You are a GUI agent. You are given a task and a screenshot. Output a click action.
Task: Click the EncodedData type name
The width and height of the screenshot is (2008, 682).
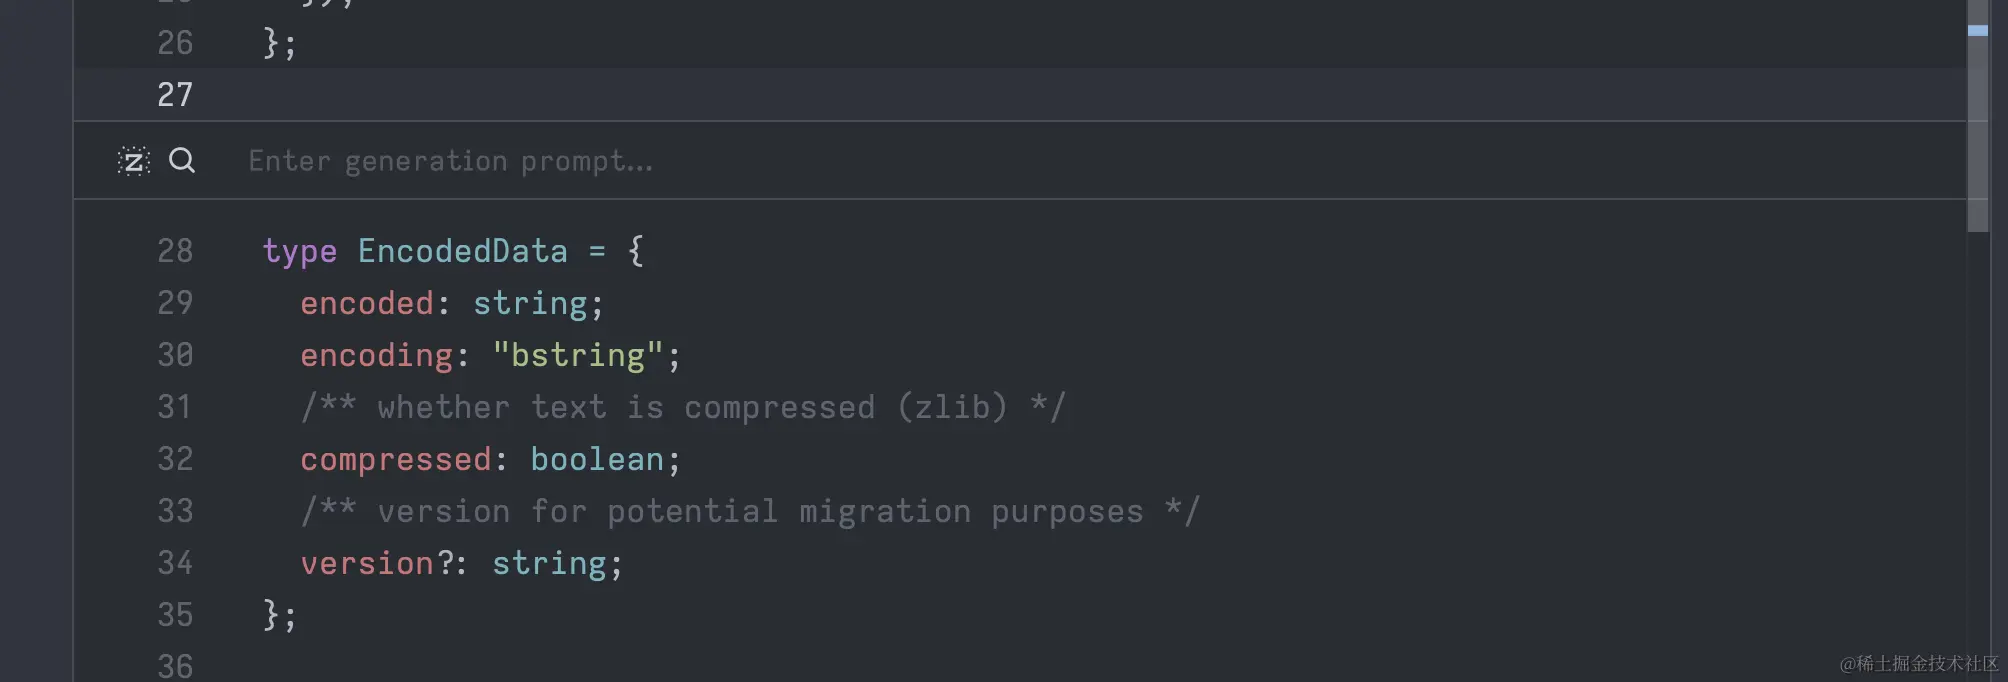462,251
